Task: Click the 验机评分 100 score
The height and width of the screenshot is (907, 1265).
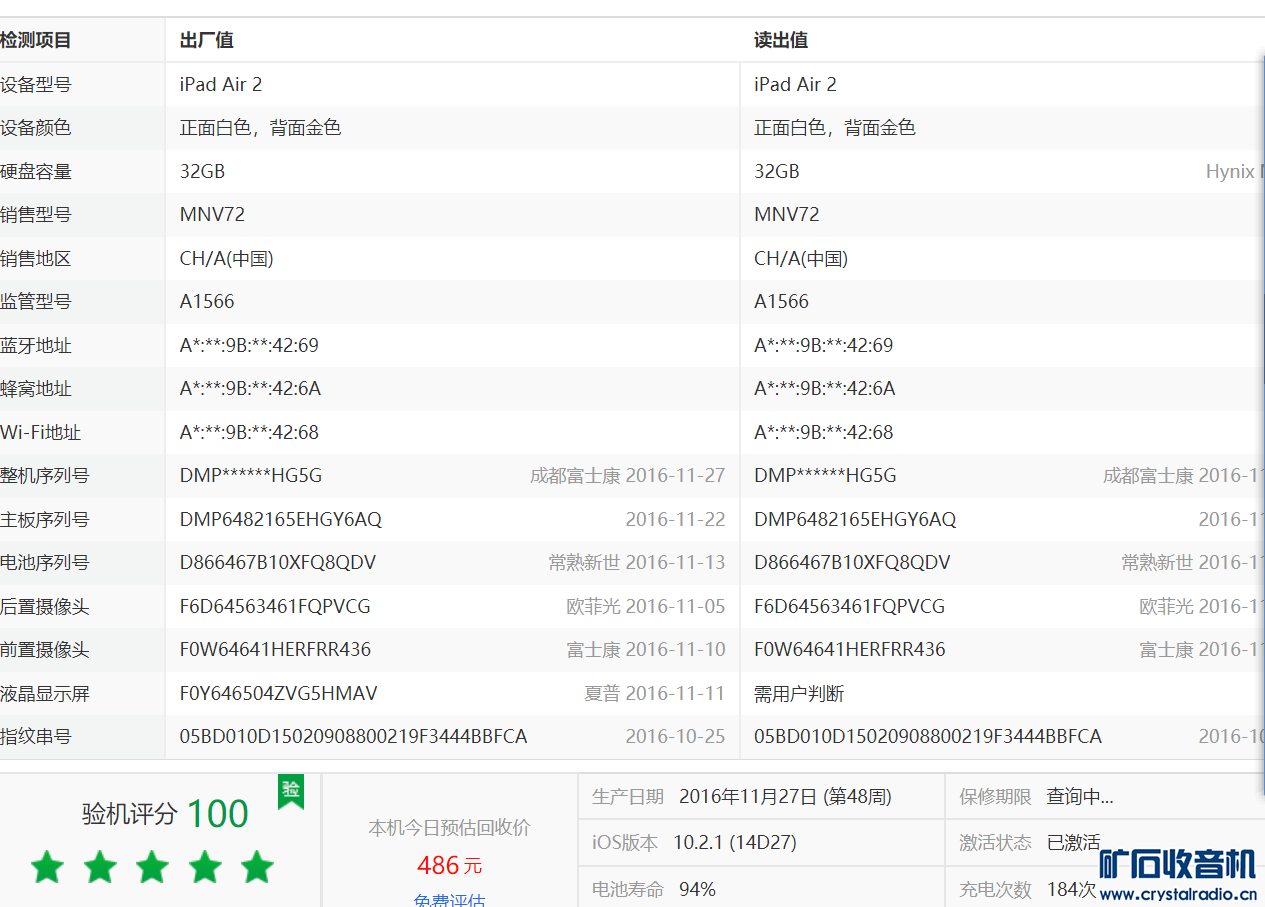Action: (165, 813)
